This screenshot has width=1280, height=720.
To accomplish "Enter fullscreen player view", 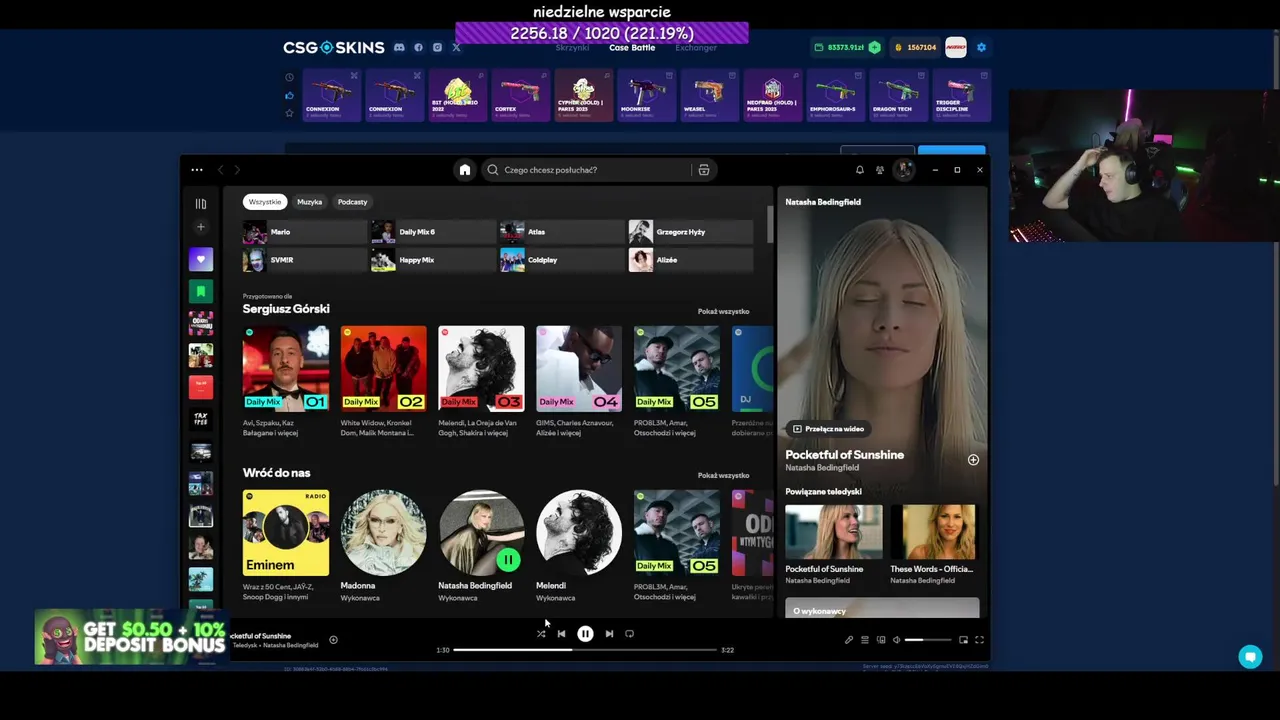I will tap(979, 640).
